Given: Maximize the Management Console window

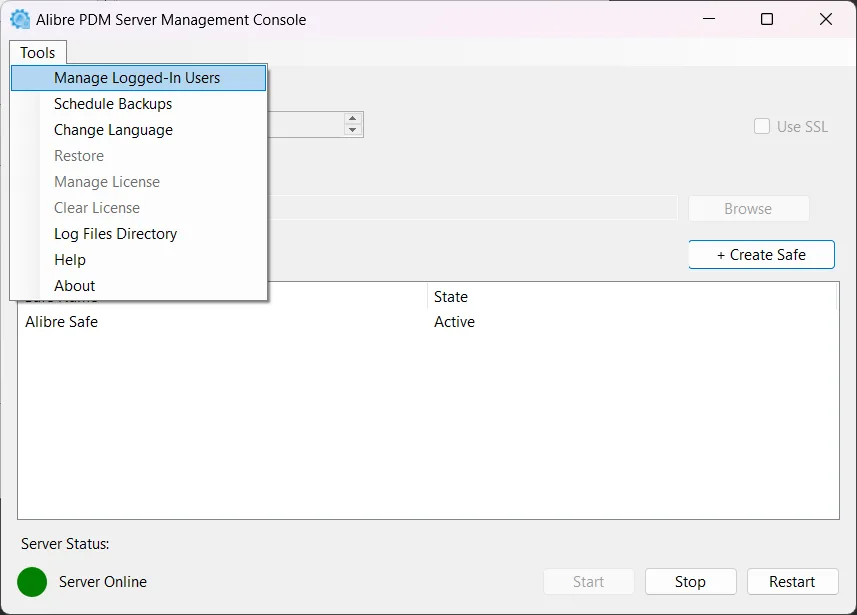Looking at the screenshot, I should tap(767, 19).
